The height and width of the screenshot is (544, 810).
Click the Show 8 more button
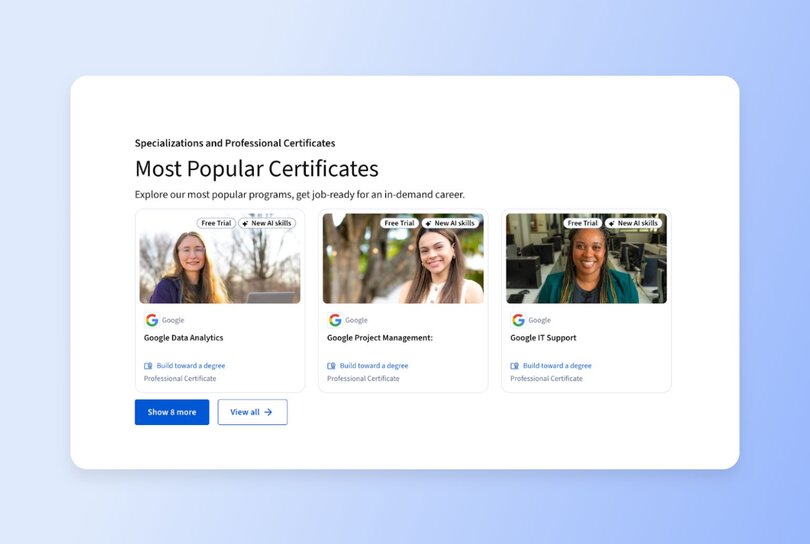point(172,412)
